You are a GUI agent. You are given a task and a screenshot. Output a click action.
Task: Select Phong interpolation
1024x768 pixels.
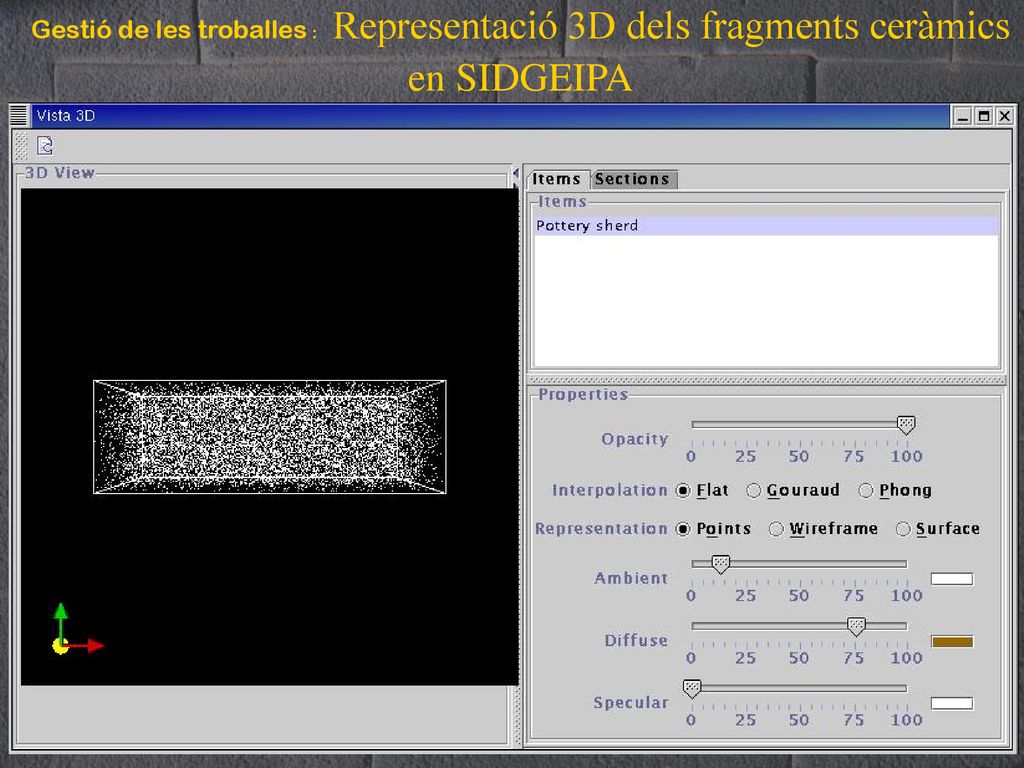point(895,490)
